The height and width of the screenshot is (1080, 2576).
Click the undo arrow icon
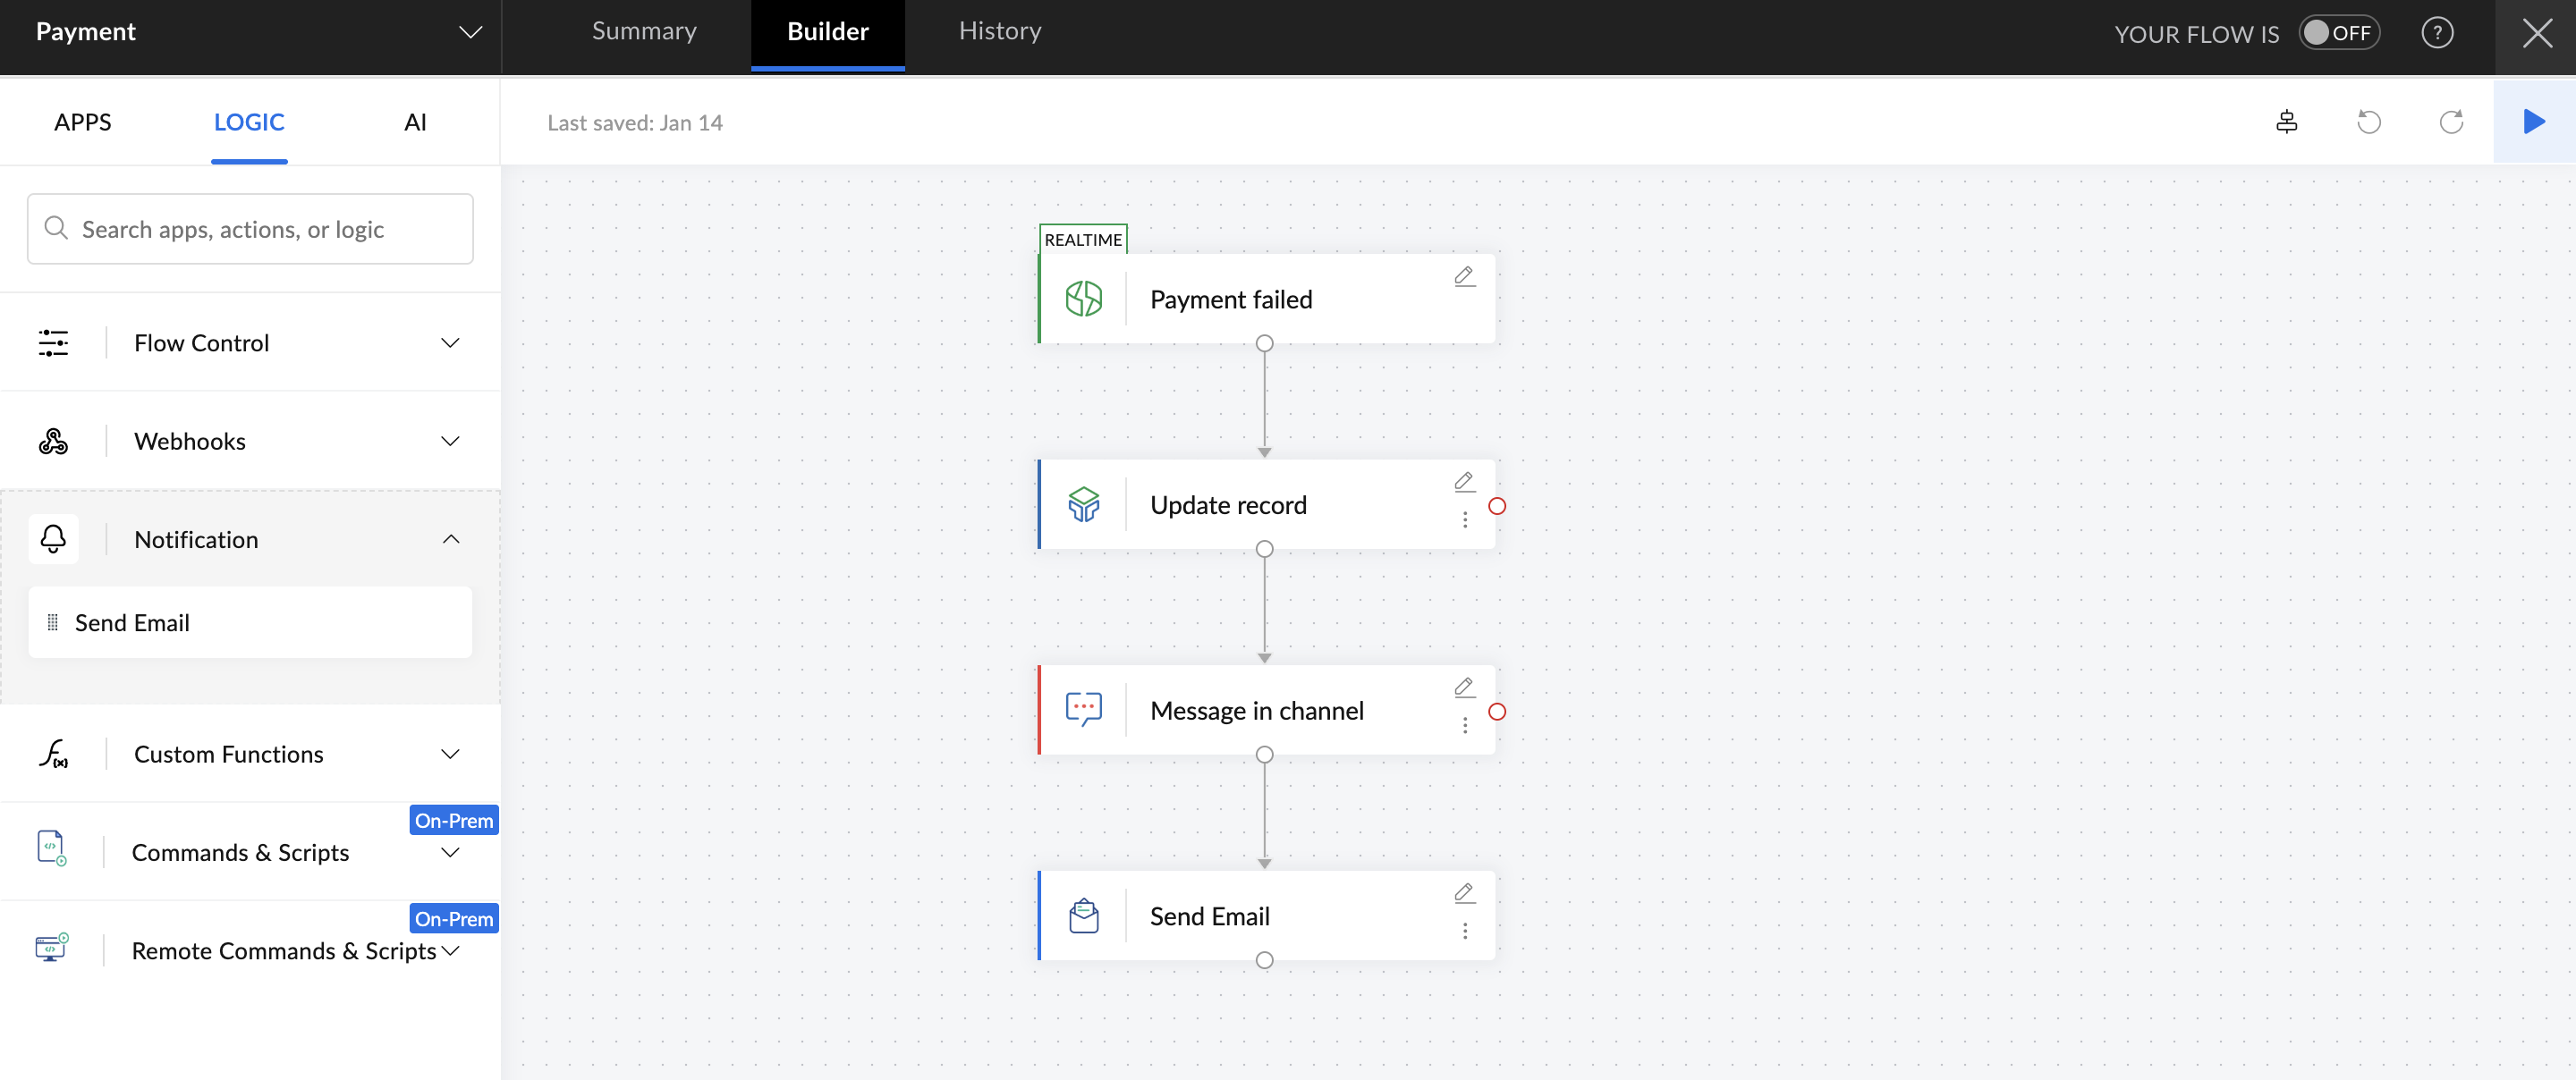(x=2368, y=122)
